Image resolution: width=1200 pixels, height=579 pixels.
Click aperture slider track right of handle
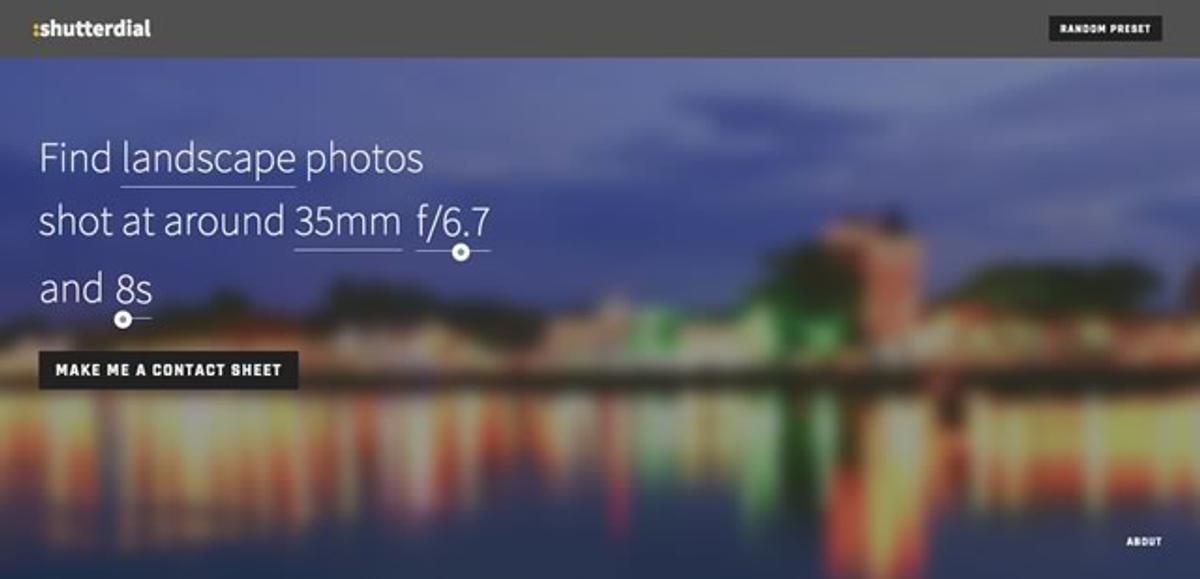coord(480,252)
